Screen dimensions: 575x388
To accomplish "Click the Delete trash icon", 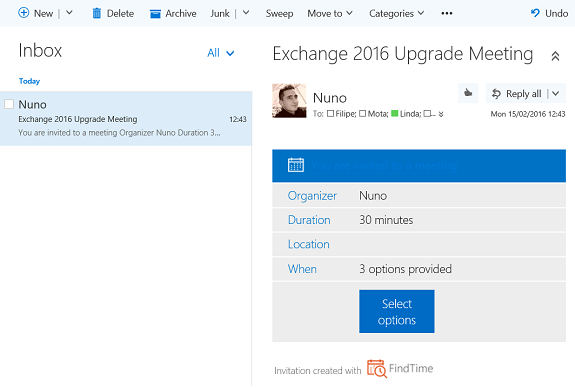I will 96,13.
